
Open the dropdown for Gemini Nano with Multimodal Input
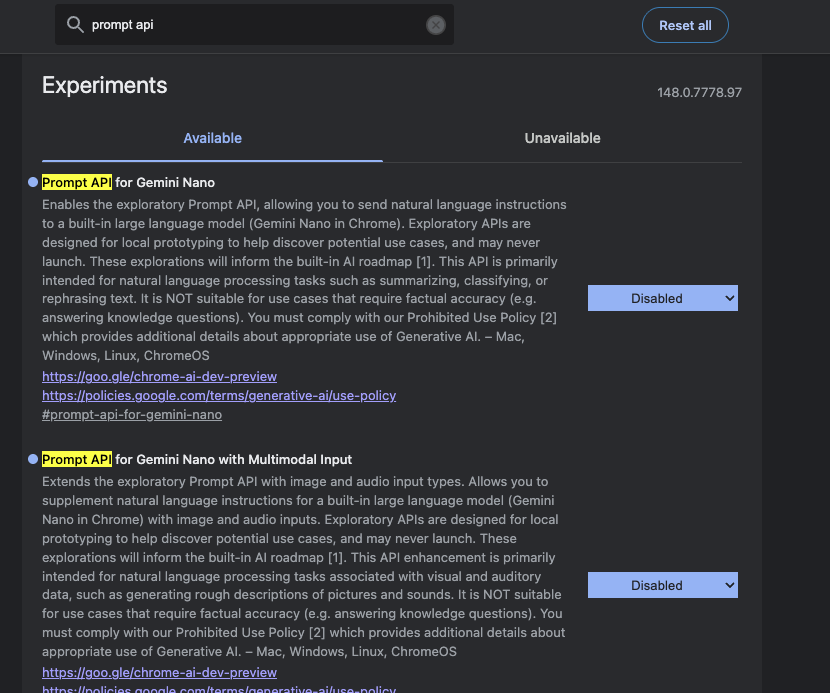click(x=662, y=585)
